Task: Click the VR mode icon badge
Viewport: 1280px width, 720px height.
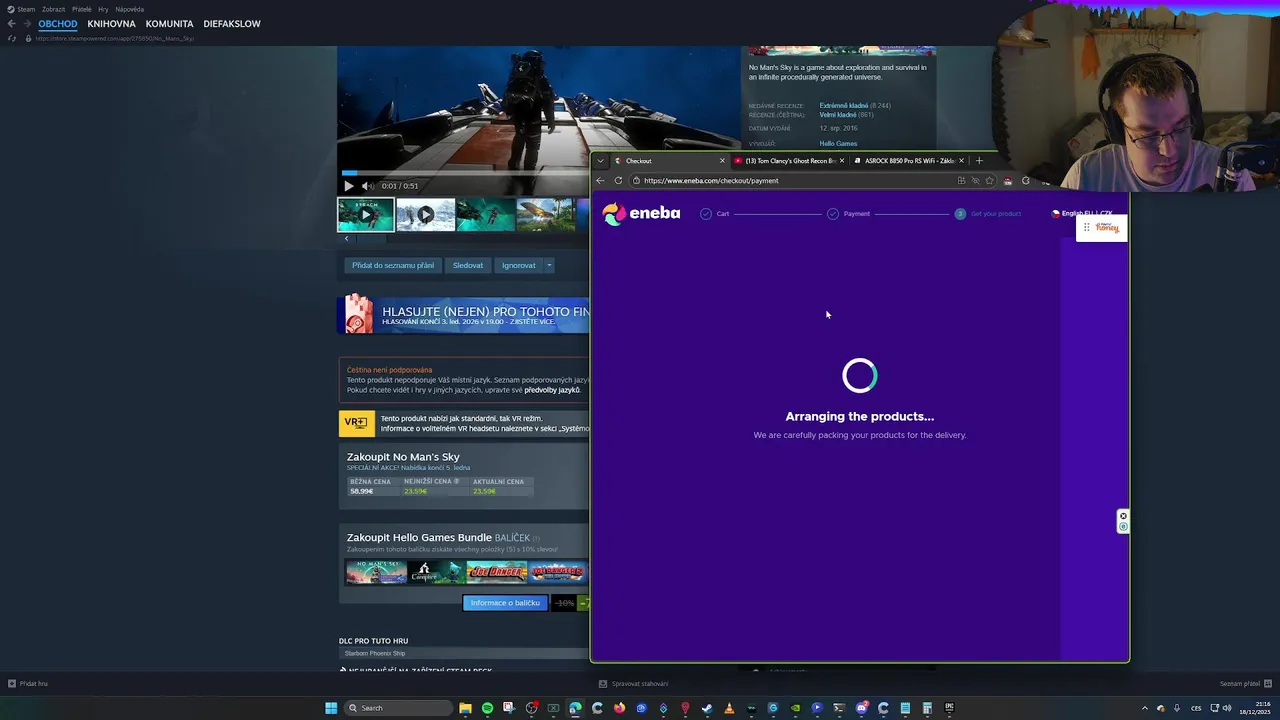Action: (x=357, y=424)
